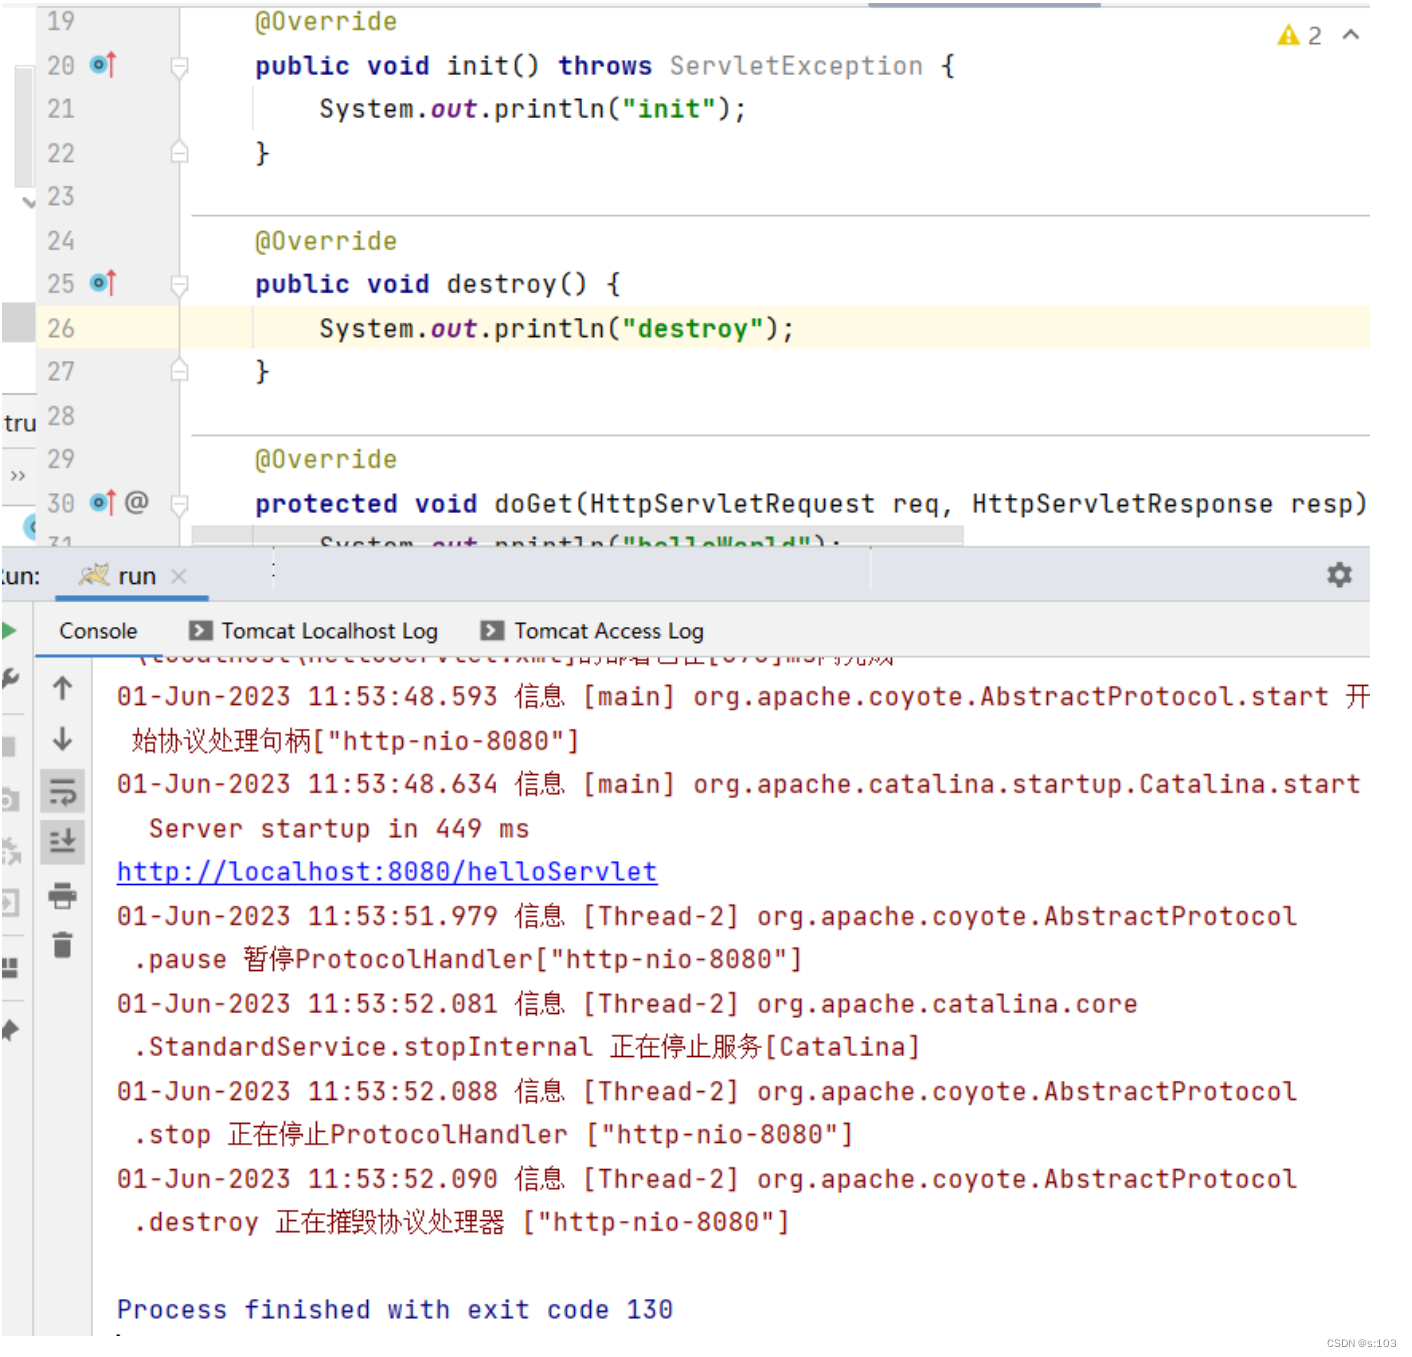Click the "init" string literal in println
The width and height of the screenshot is (1412, 1357).
tap(669, 109)
